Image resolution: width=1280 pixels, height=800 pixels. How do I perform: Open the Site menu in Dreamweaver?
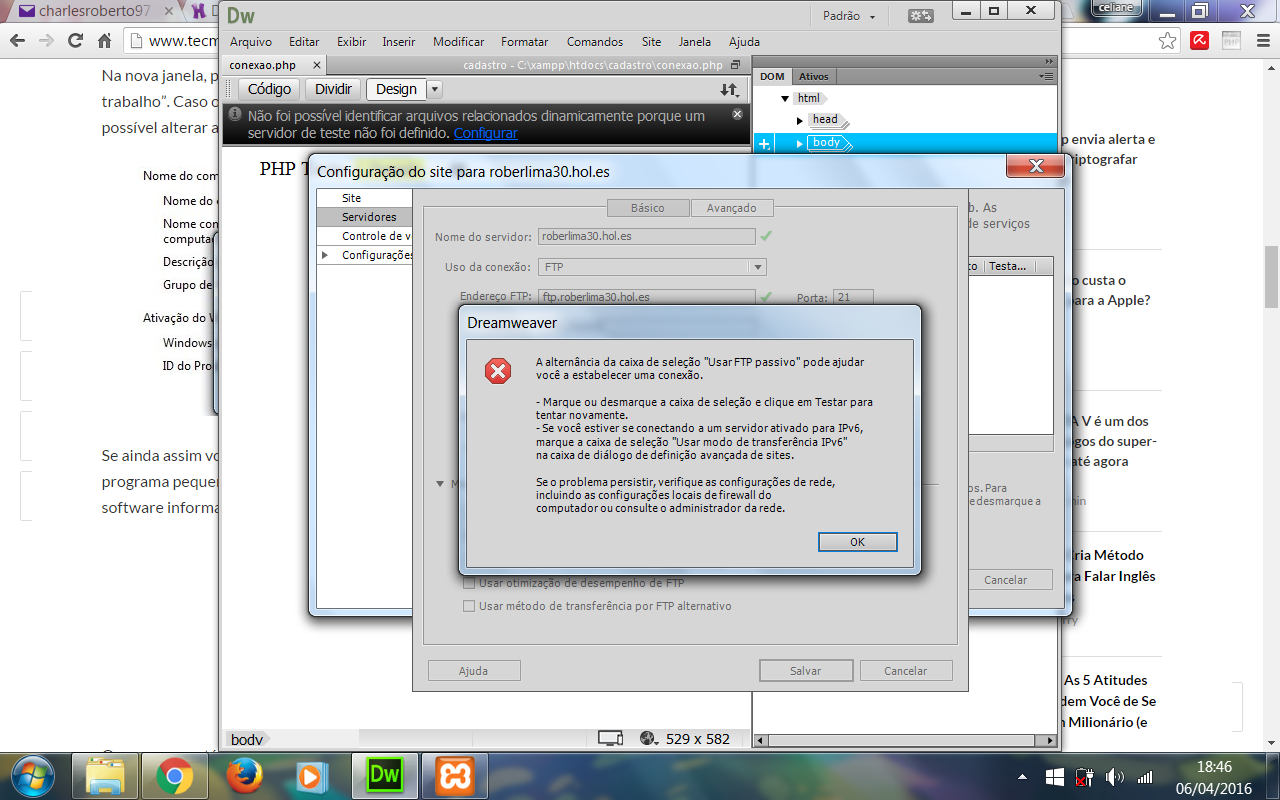pos(652,42)
